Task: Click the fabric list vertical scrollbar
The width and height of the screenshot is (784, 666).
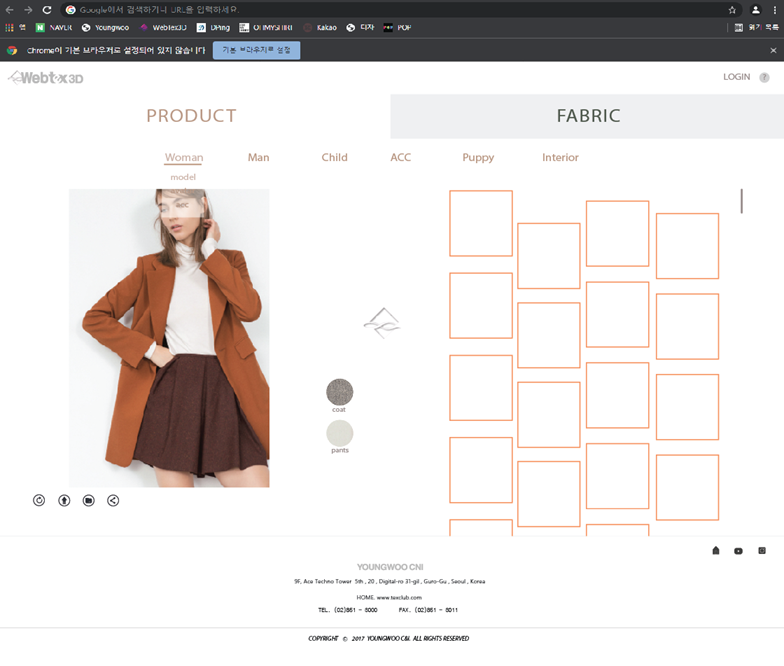Action: (x=741, y=201)
